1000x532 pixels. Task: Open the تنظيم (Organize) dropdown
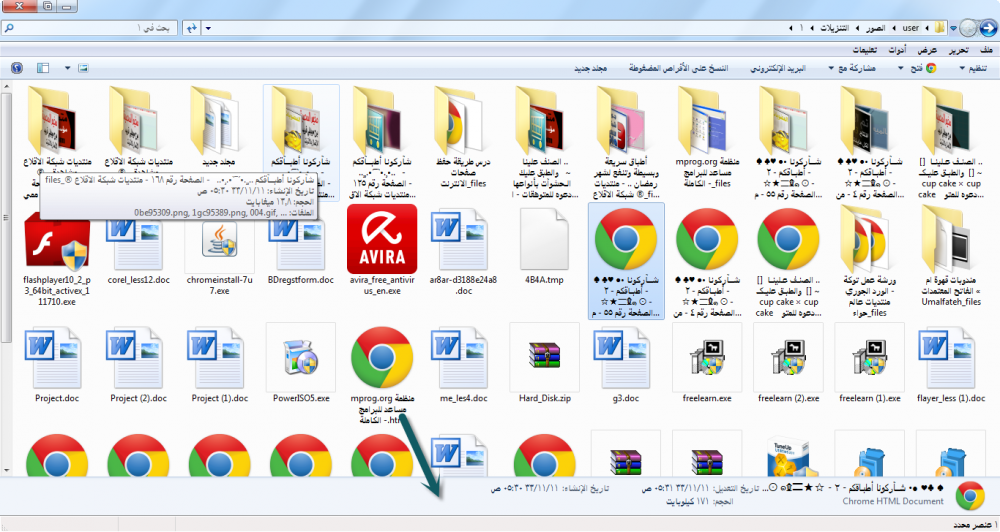(964, 68)
